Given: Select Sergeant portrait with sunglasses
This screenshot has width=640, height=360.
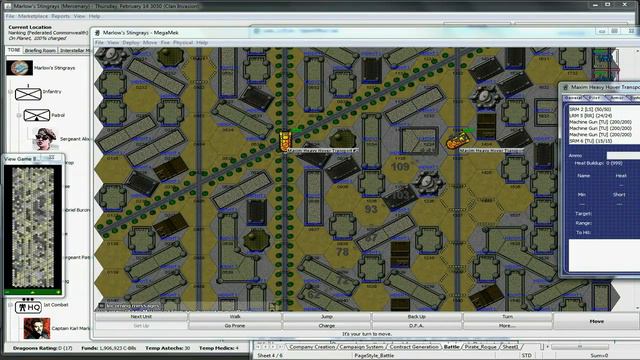Looking at the screenshot, I should 45,139.
